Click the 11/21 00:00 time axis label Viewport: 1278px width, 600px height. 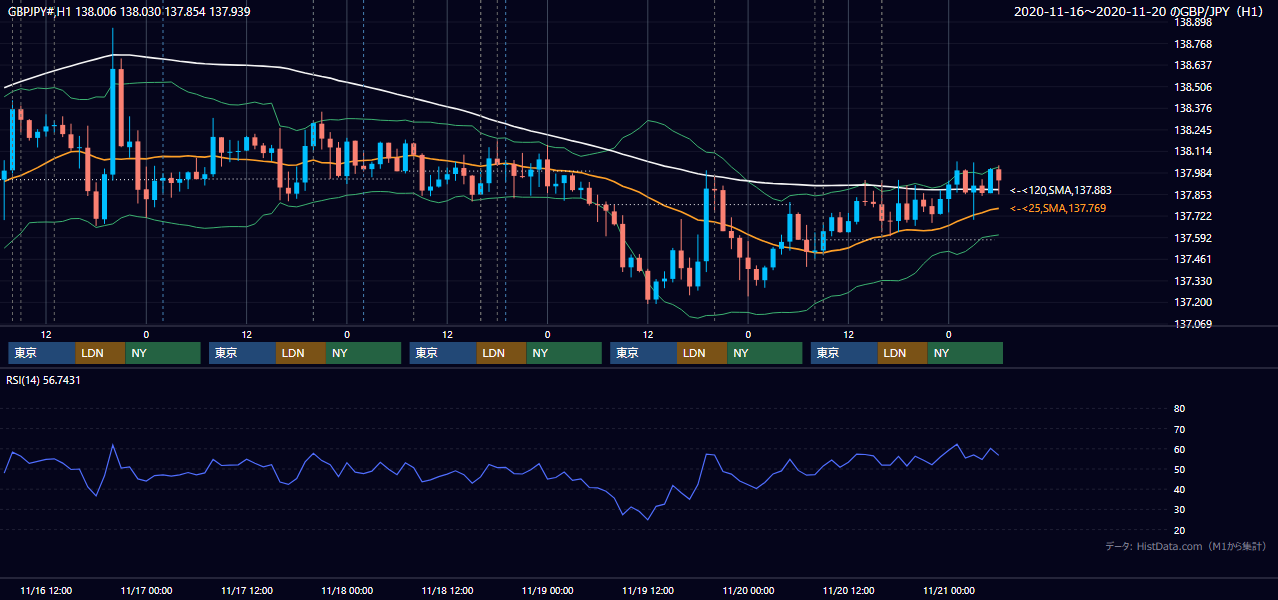[x=949, y=590]
